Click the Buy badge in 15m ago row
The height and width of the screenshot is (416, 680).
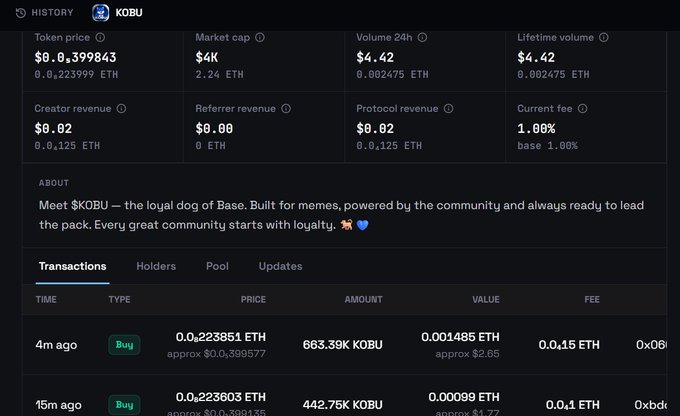(124, 405)
